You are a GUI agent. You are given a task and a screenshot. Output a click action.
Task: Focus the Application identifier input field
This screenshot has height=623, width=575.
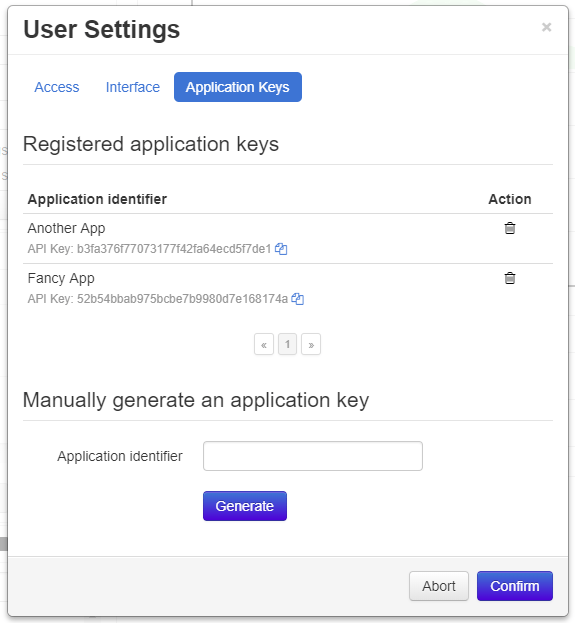pos(313,456)
